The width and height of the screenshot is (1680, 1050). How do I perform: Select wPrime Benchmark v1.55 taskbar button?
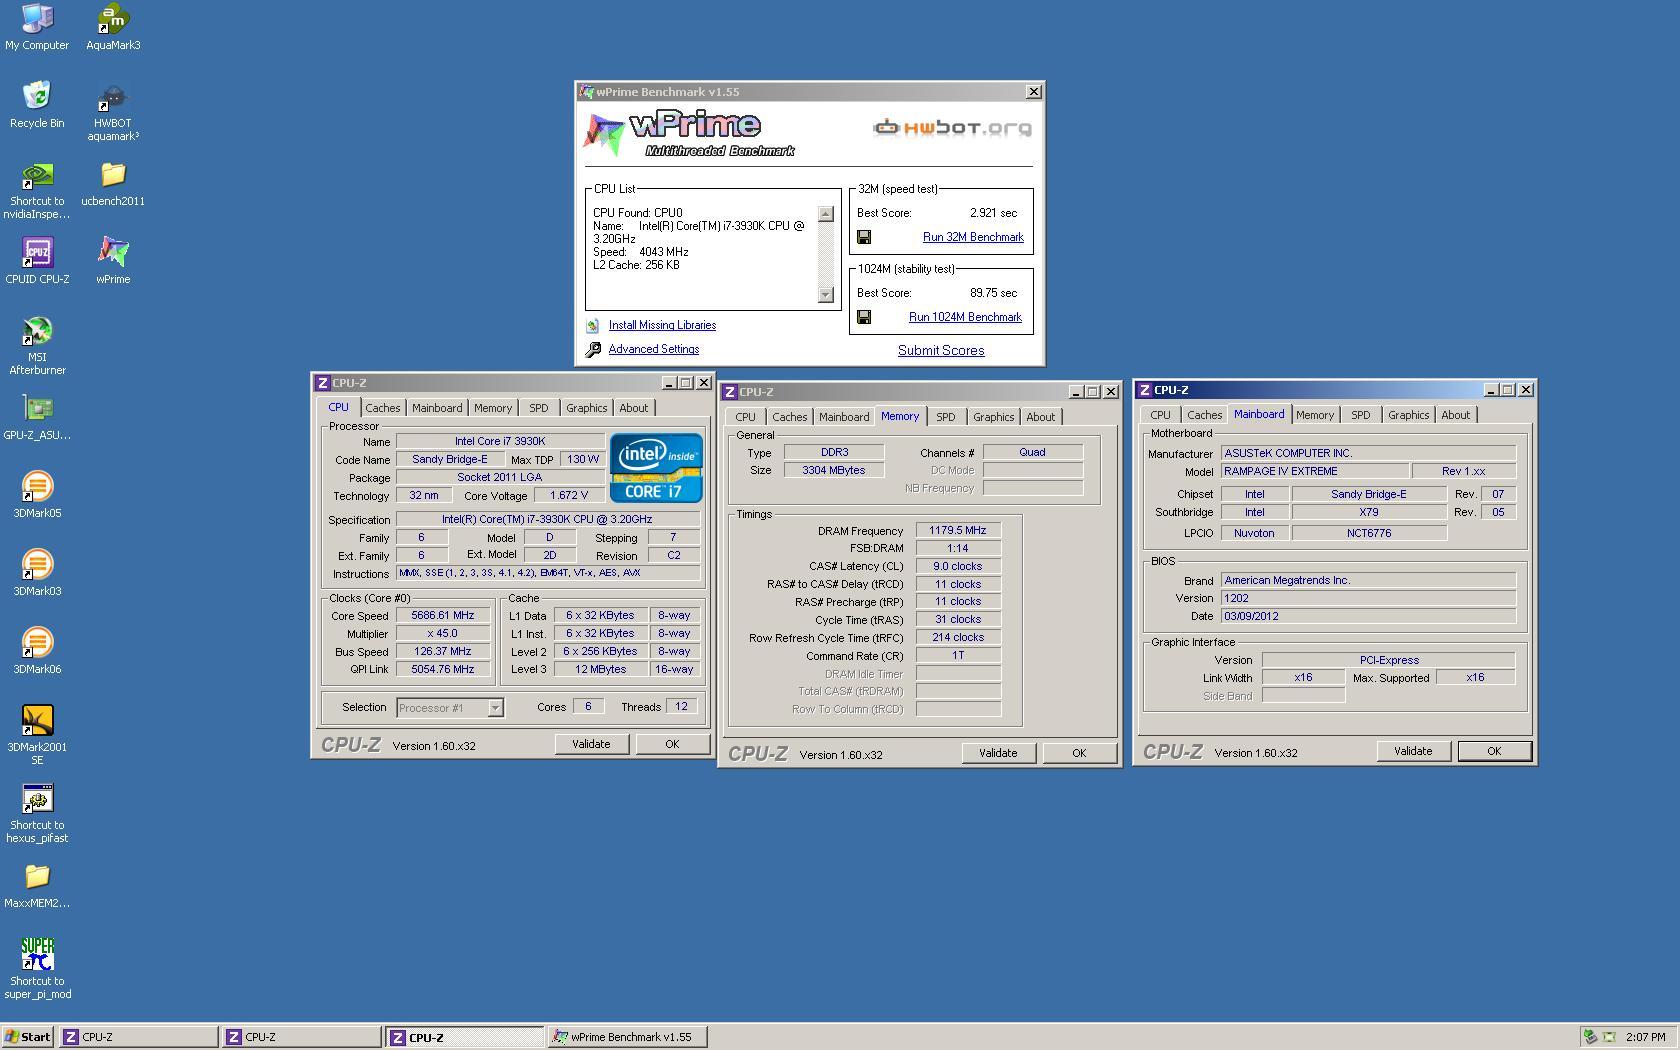[628, 1037]
